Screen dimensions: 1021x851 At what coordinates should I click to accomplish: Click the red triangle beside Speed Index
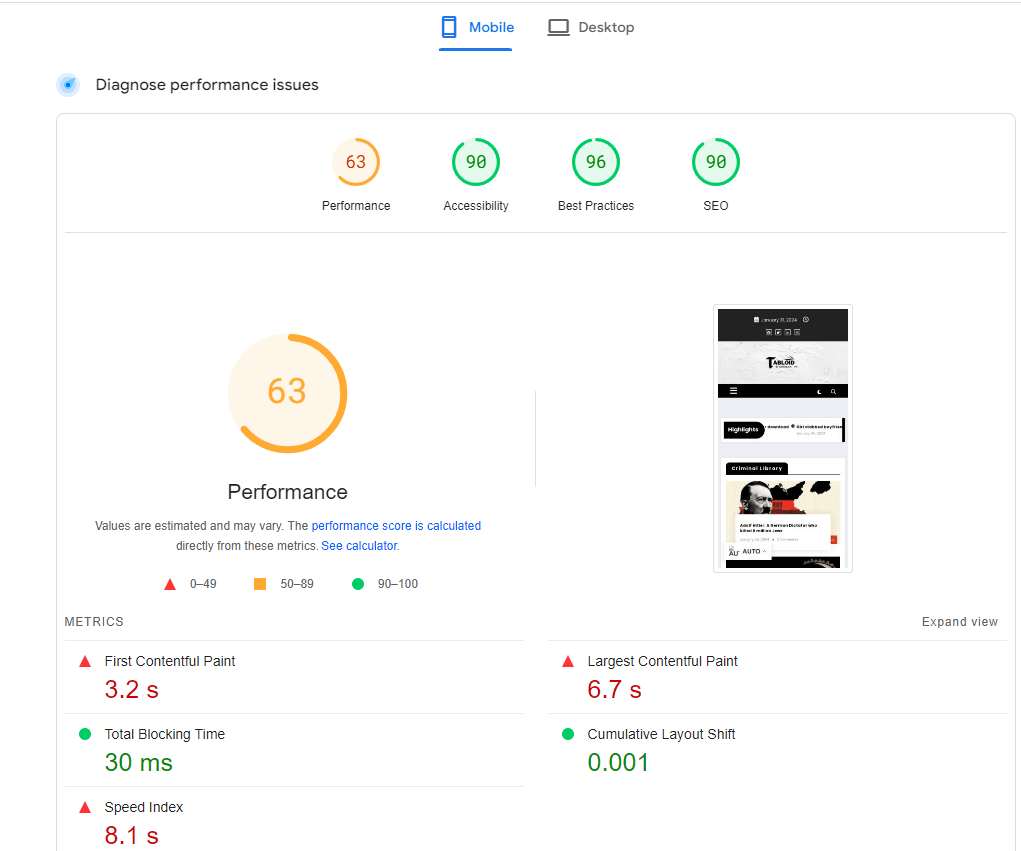(85, 807)
